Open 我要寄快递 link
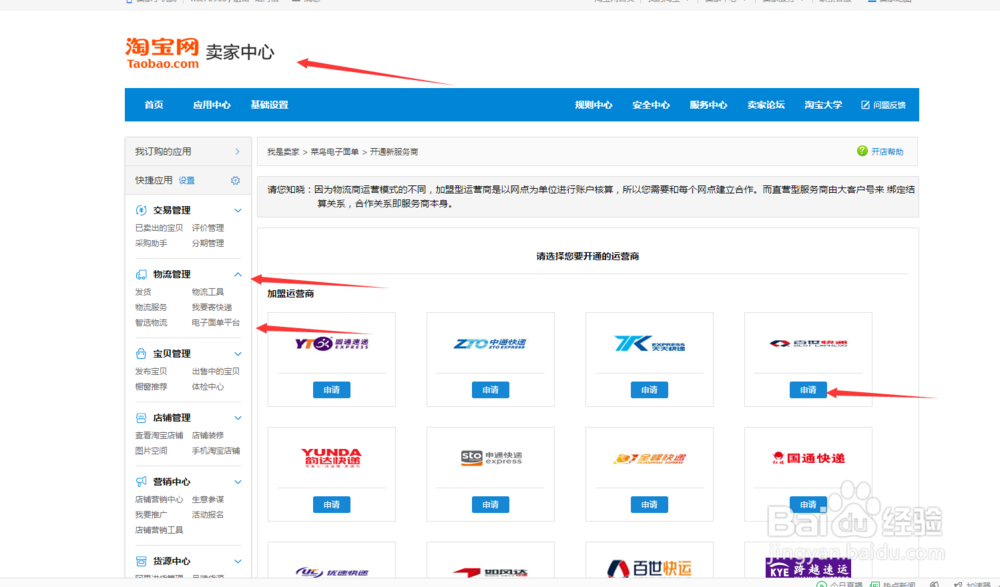Viewport: 1000px width, 587px height. click(x=212, y=308)
